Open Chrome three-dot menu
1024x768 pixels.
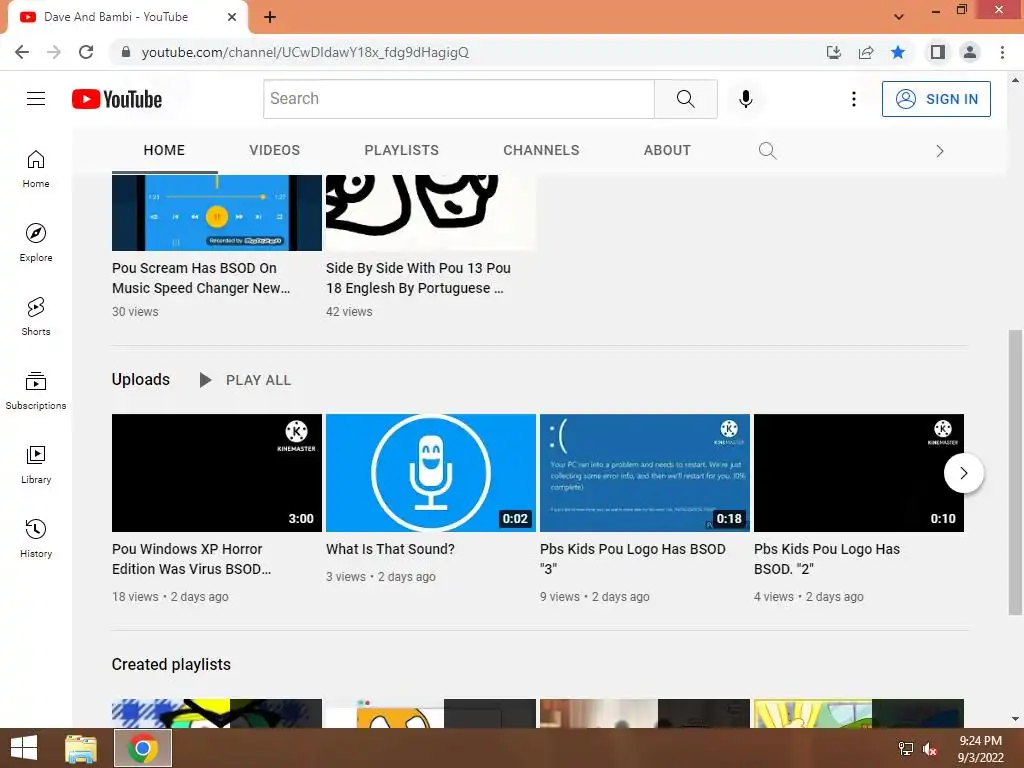coord(1002,52)
